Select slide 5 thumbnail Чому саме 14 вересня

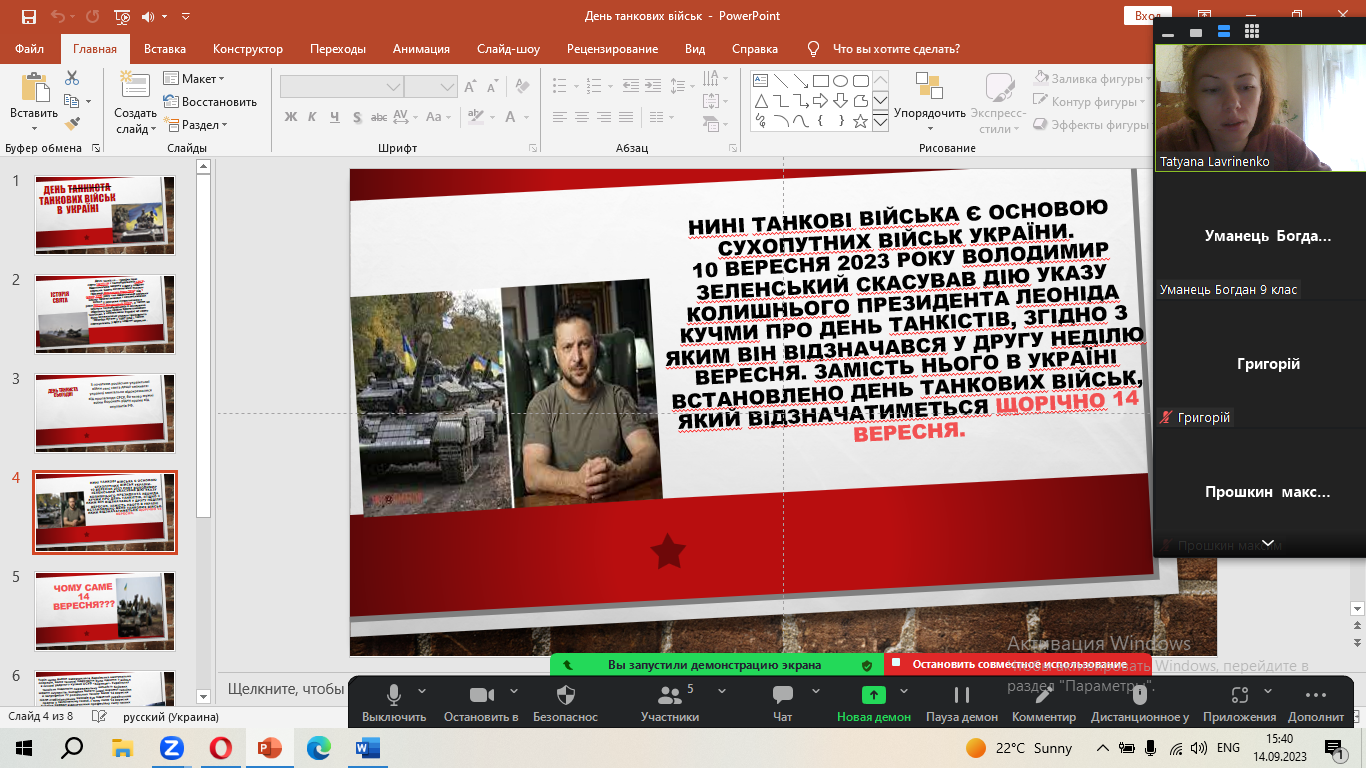(x=105, y=610)
